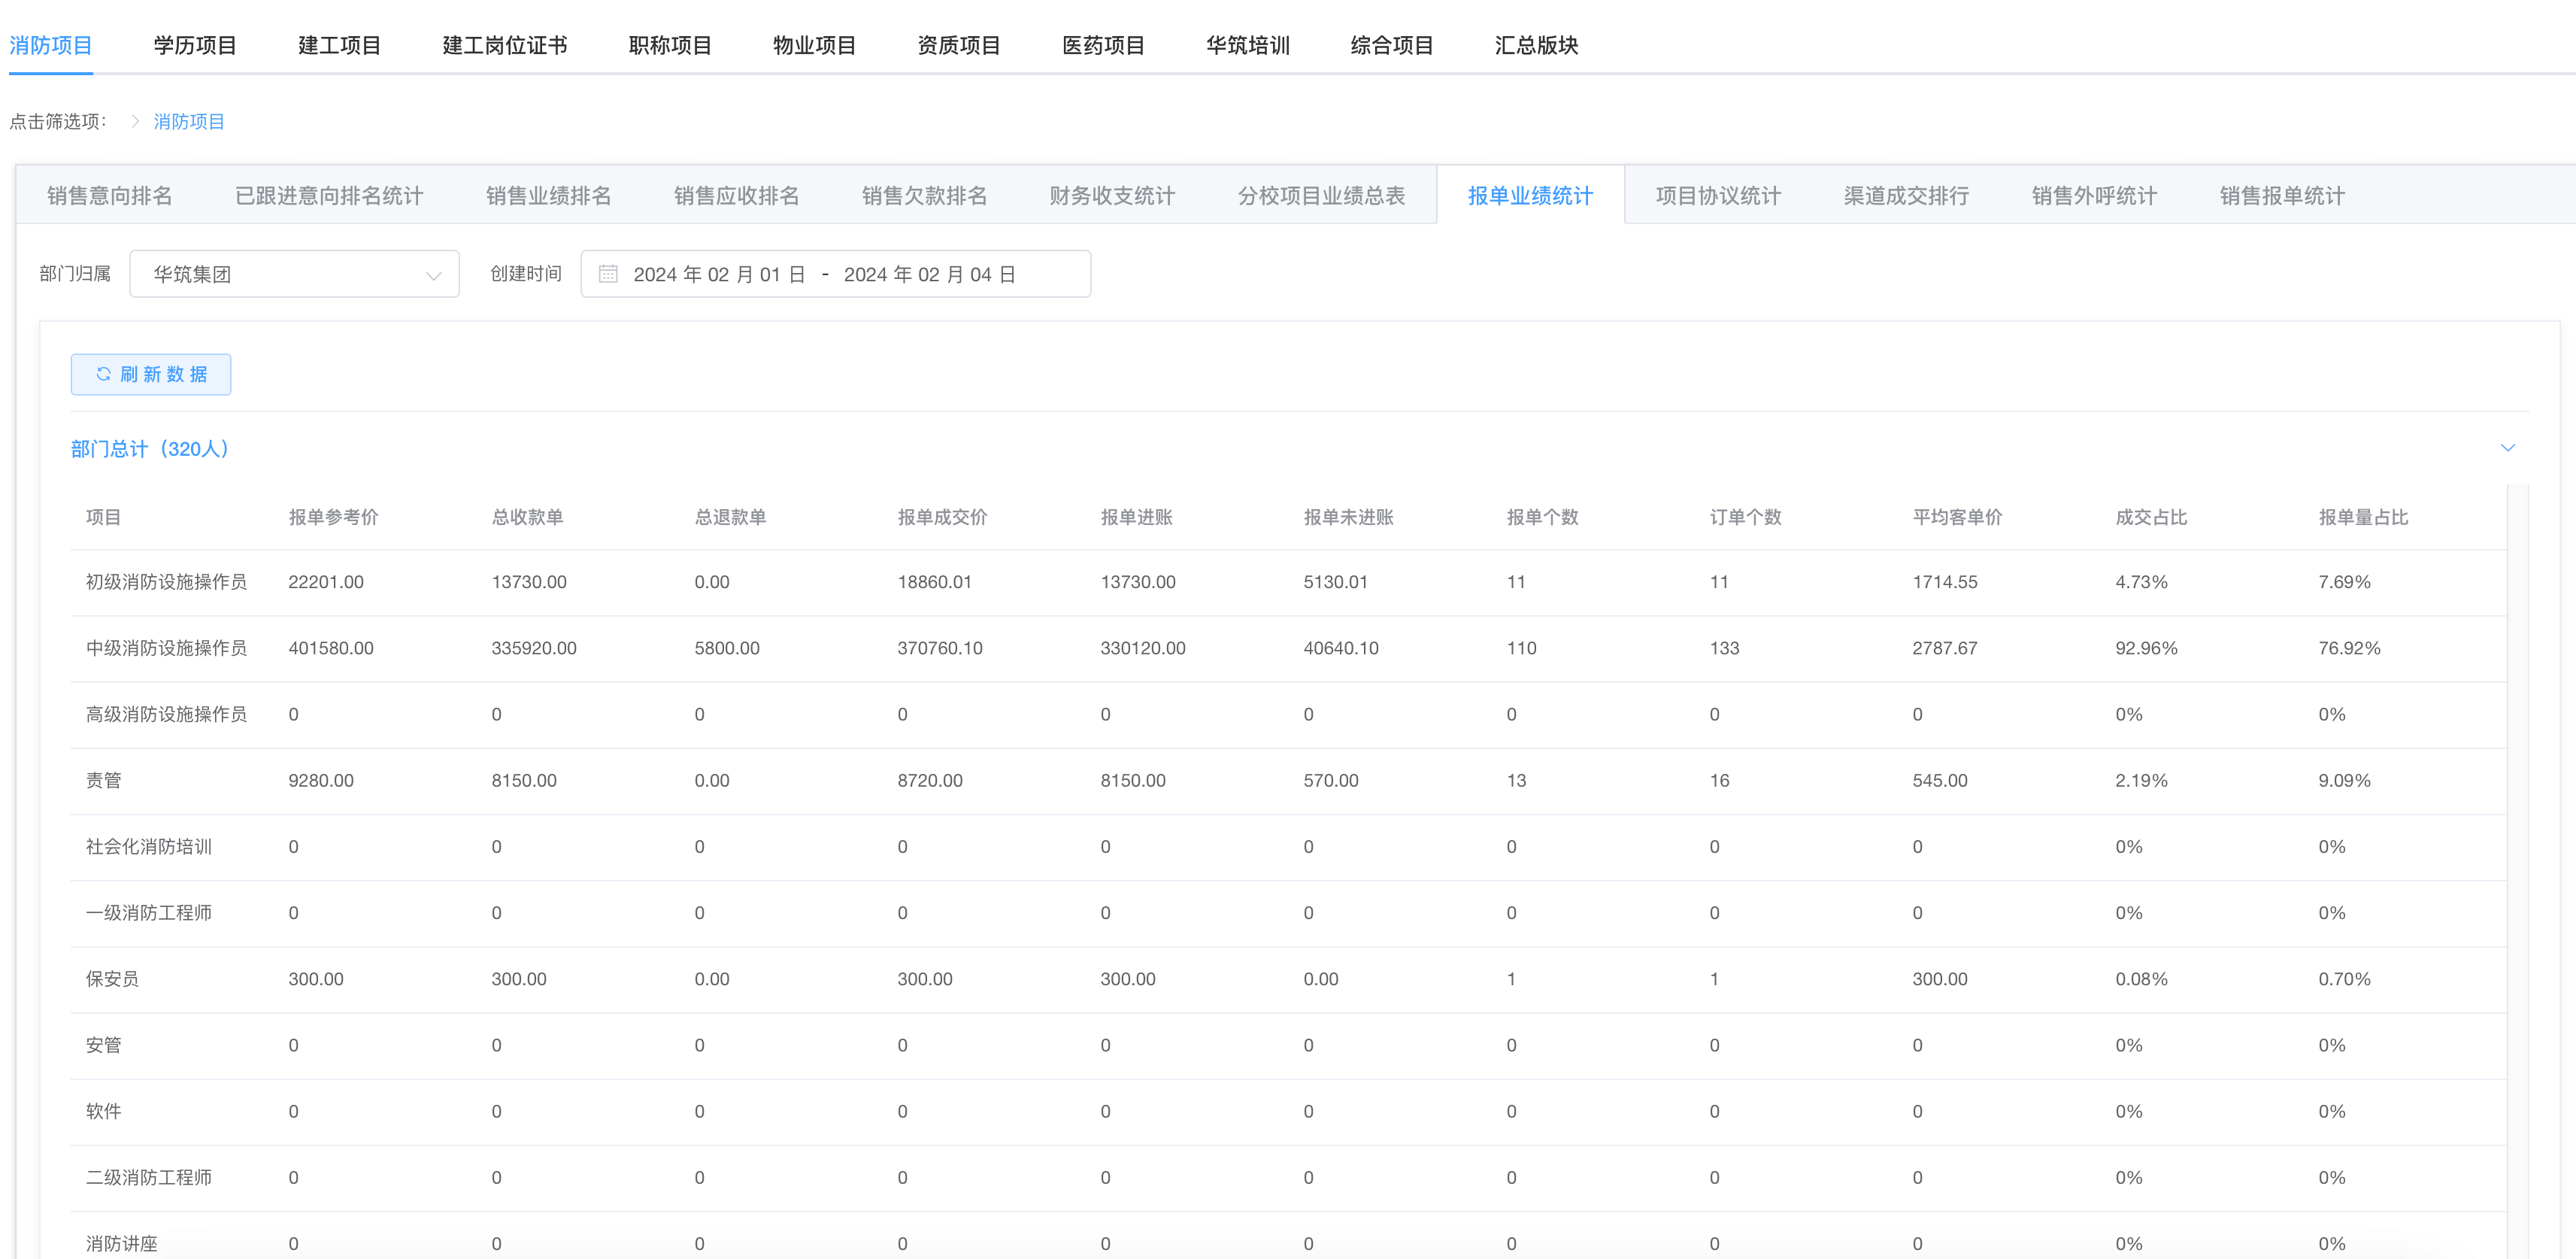Click the end date 2024年02月04日 field
The image size is (2576, 1259).
coord(929,274)
